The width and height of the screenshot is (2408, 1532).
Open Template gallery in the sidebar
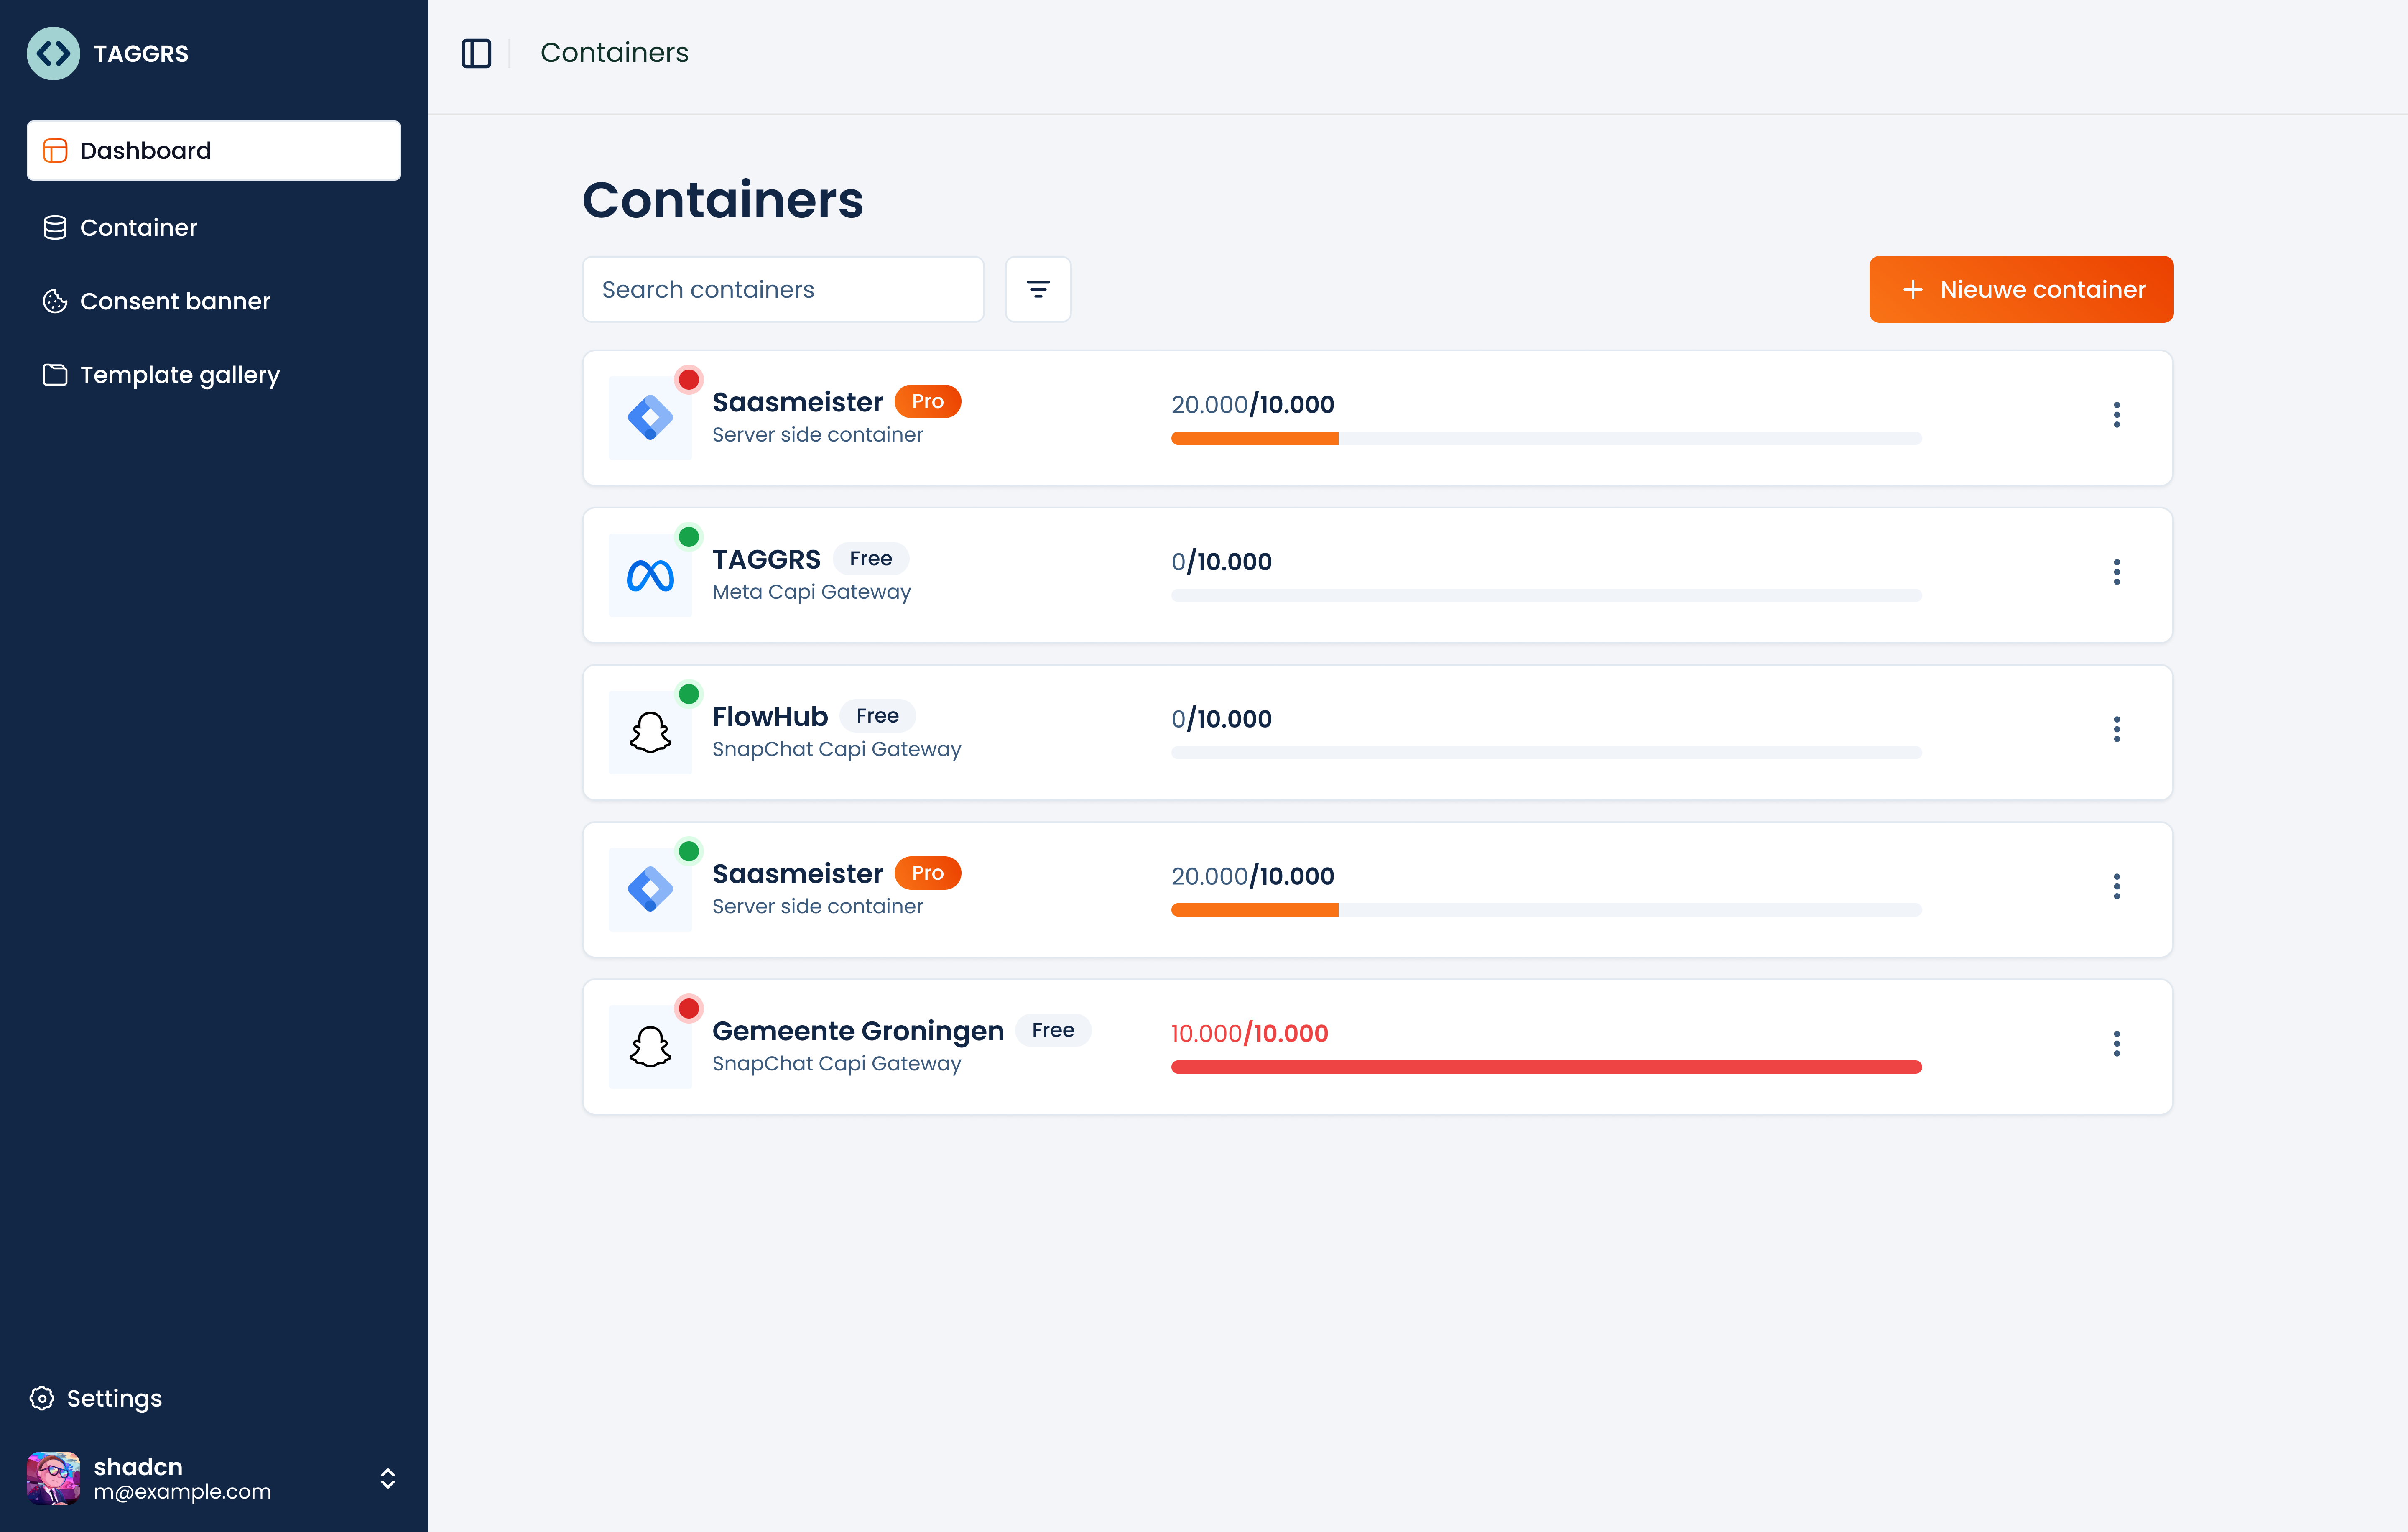click(214, 375)
